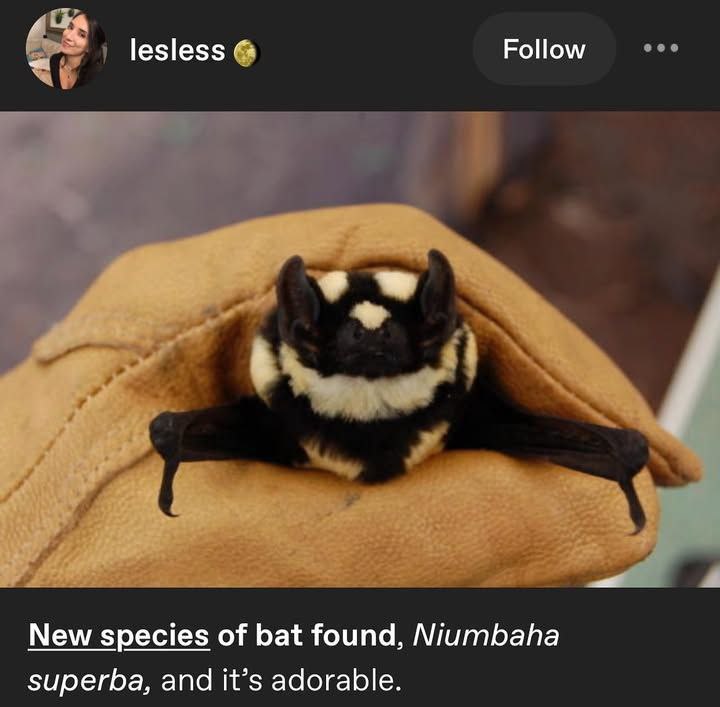Click the bat's right ear in photo
Viewport: 720px width, 707px height.
(439, 289)
